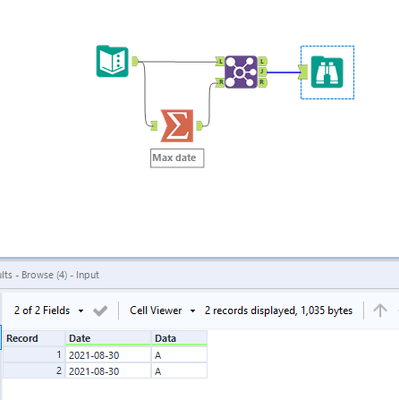Image resolution: width=399 pixels, height=400 pixels.
Task: Click the Join tool L input anchor
Action: click(x=220, y=61)
